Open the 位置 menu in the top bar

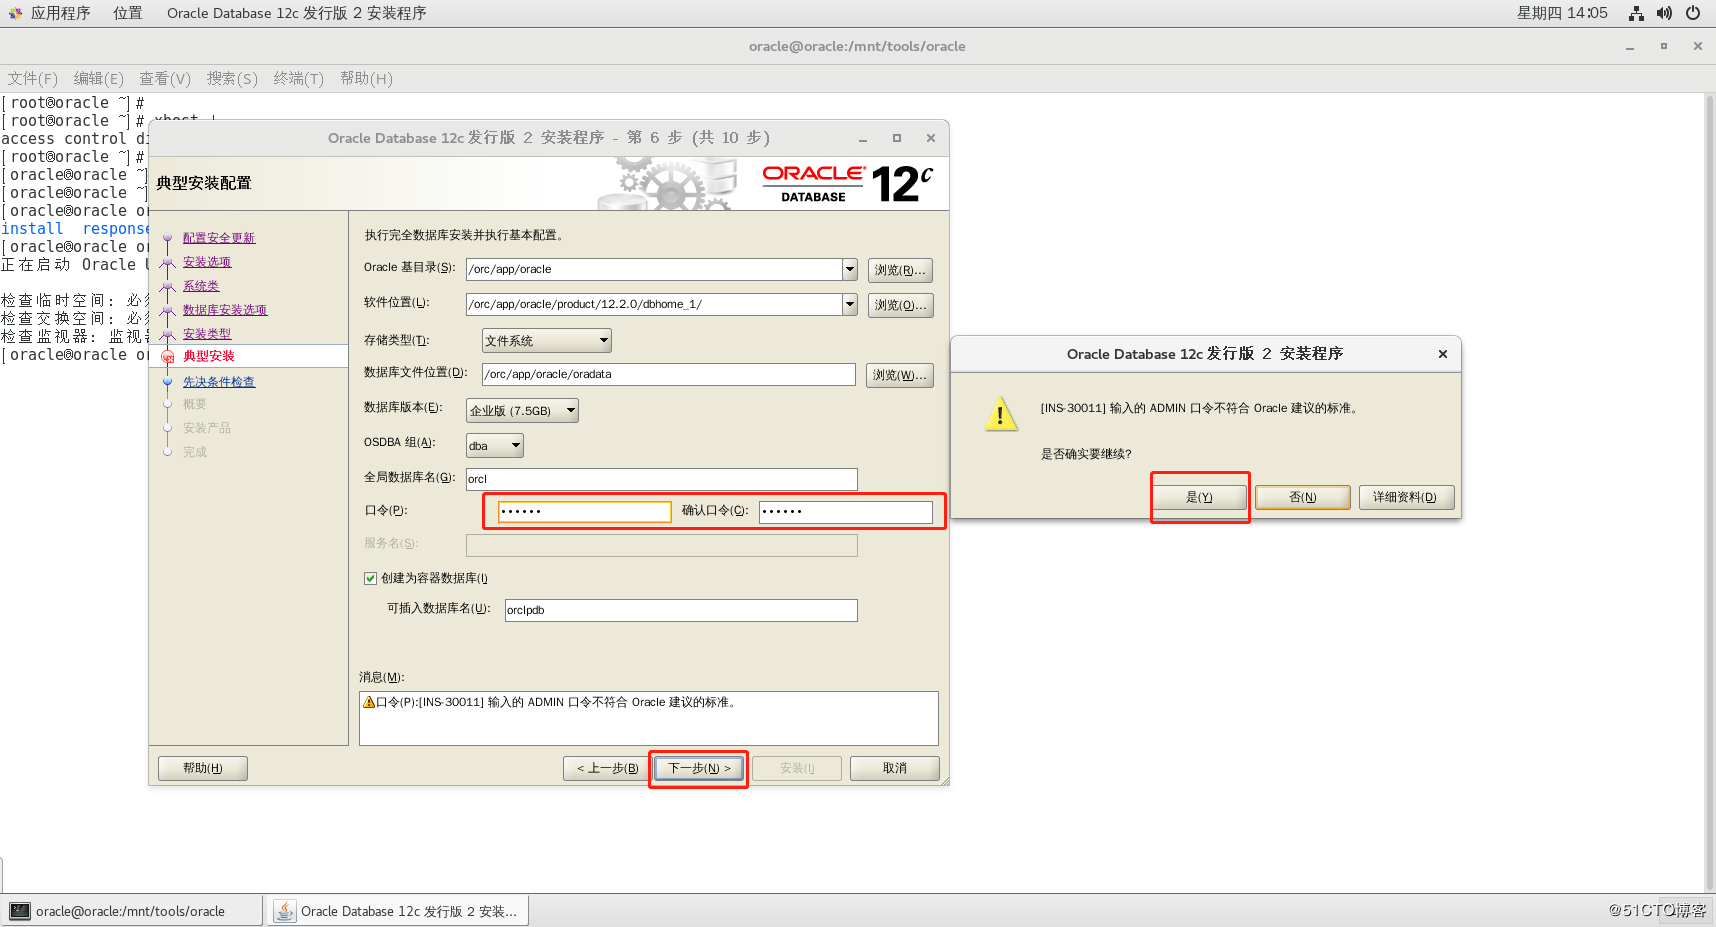tap(127, 13)
